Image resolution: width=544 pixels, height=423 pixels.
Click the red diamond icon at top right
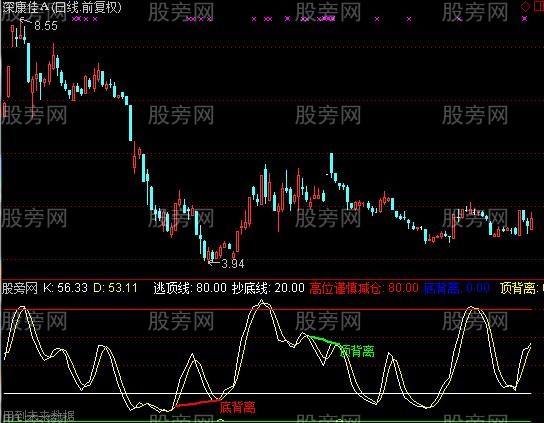point(526,7)
